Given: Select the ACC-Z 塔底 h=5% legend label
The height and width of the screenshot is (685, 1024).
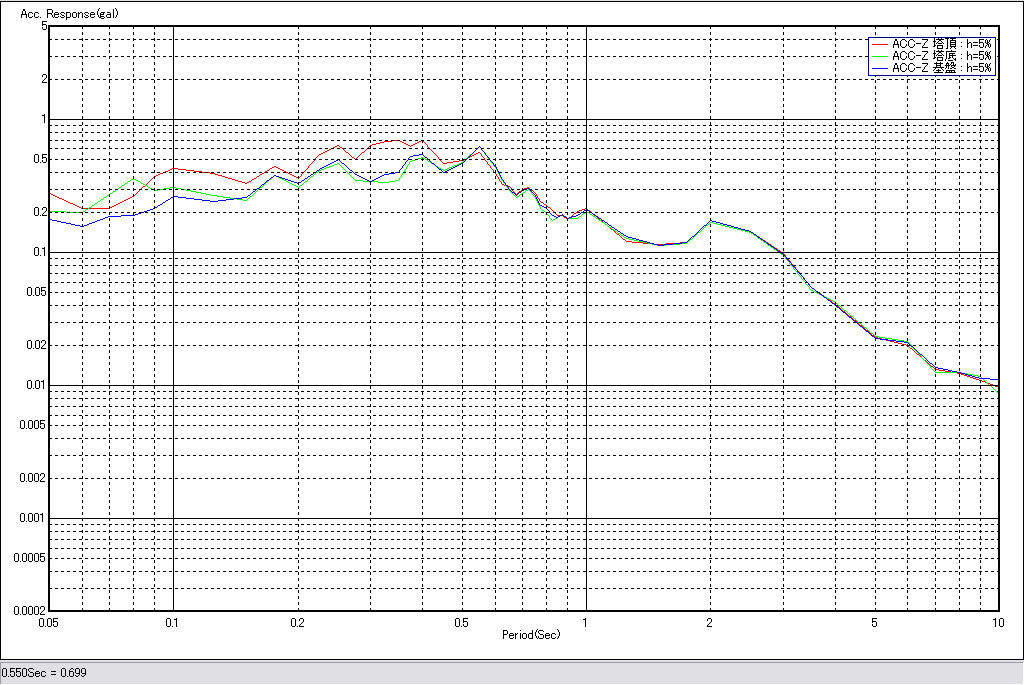Looking at the screenshot, I should click(941, 56).
